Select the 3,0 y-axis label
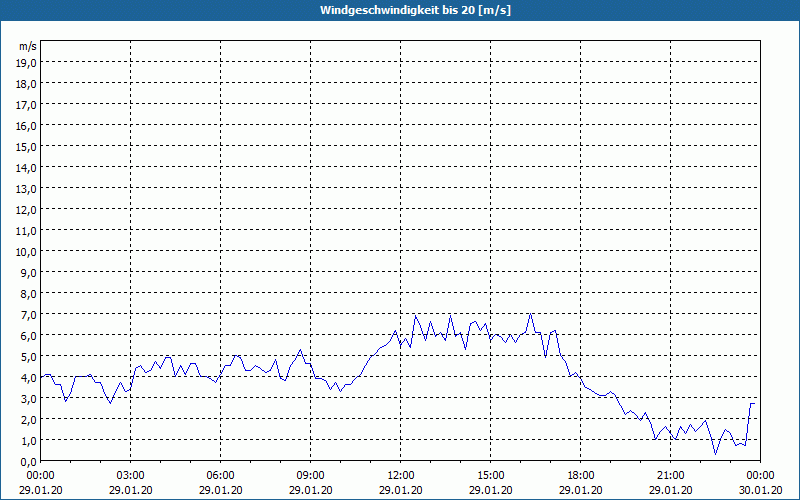Image resolution: width=800 pixels, height=500 pixels. pos(30,398)
